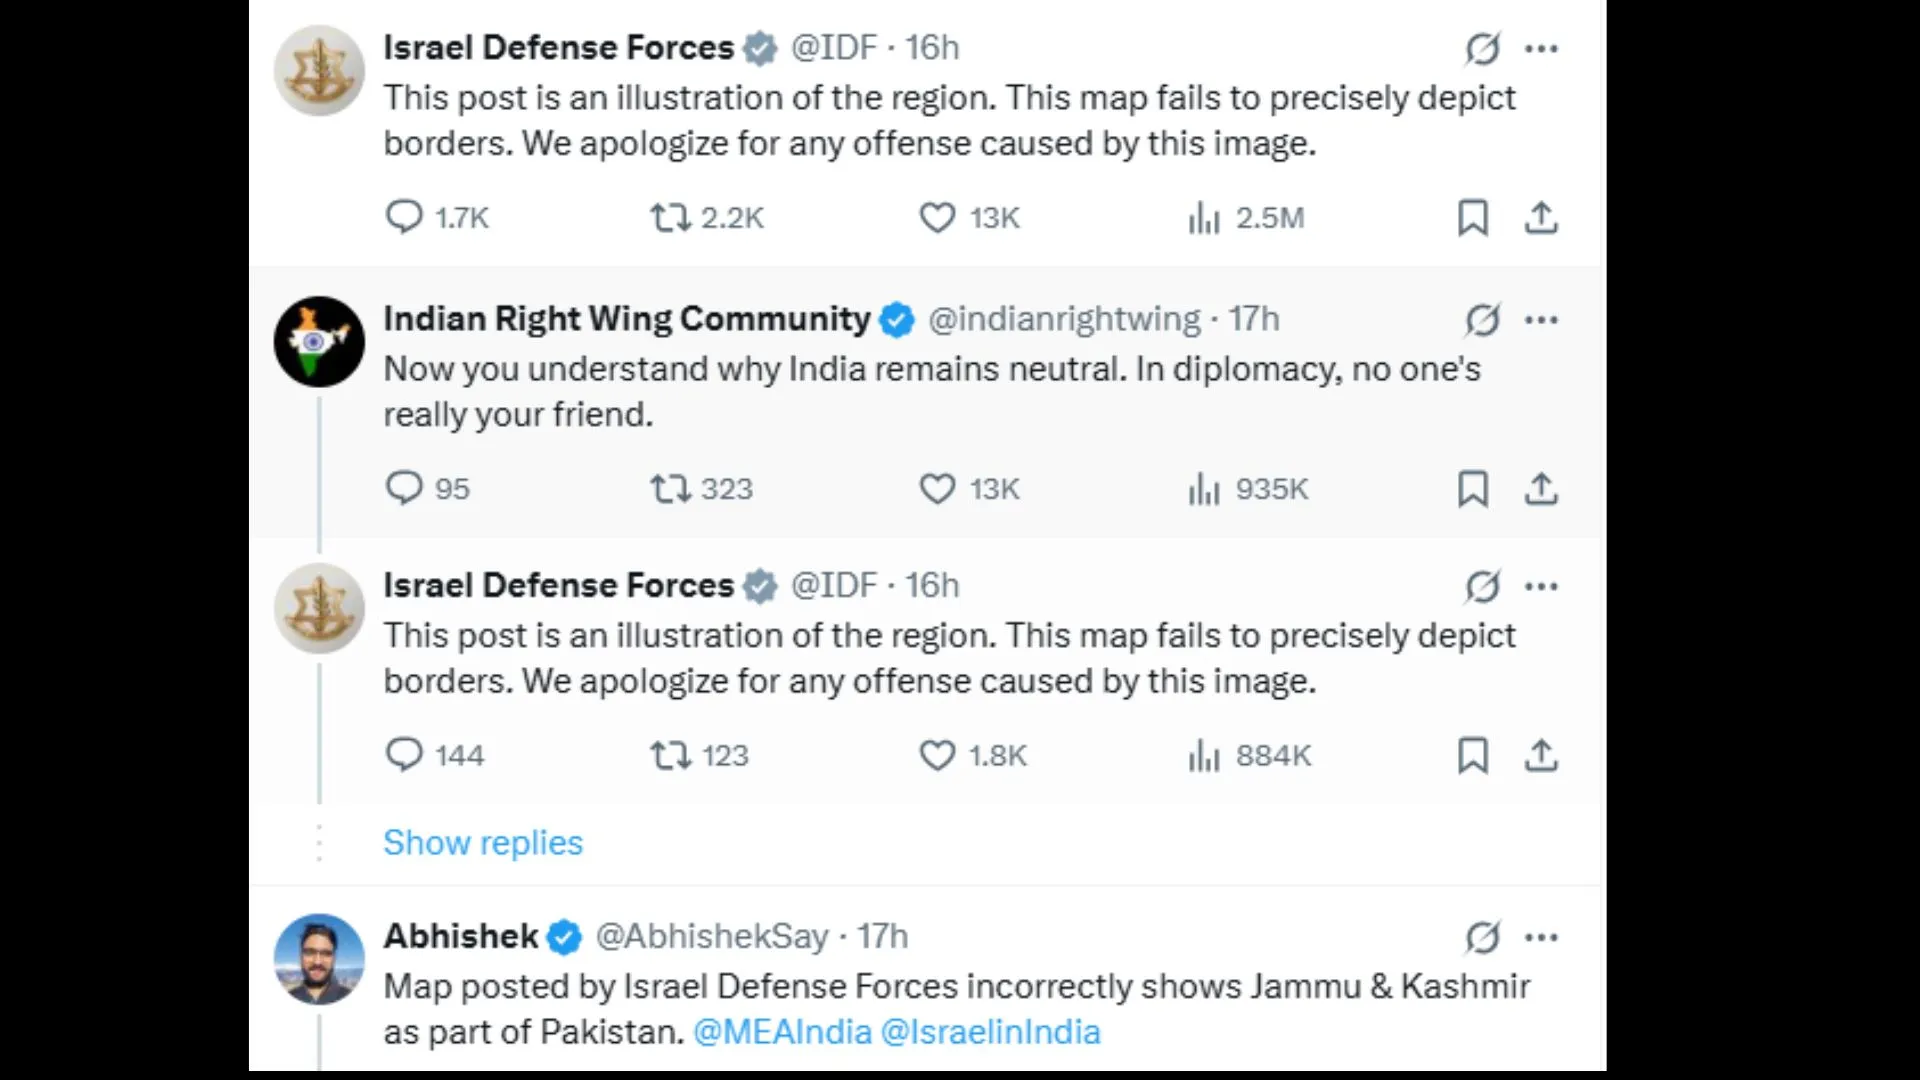Reply to the IDF post with 144 comments
The height and width of the screenshot is (1080, 1920).
point(405,755)
